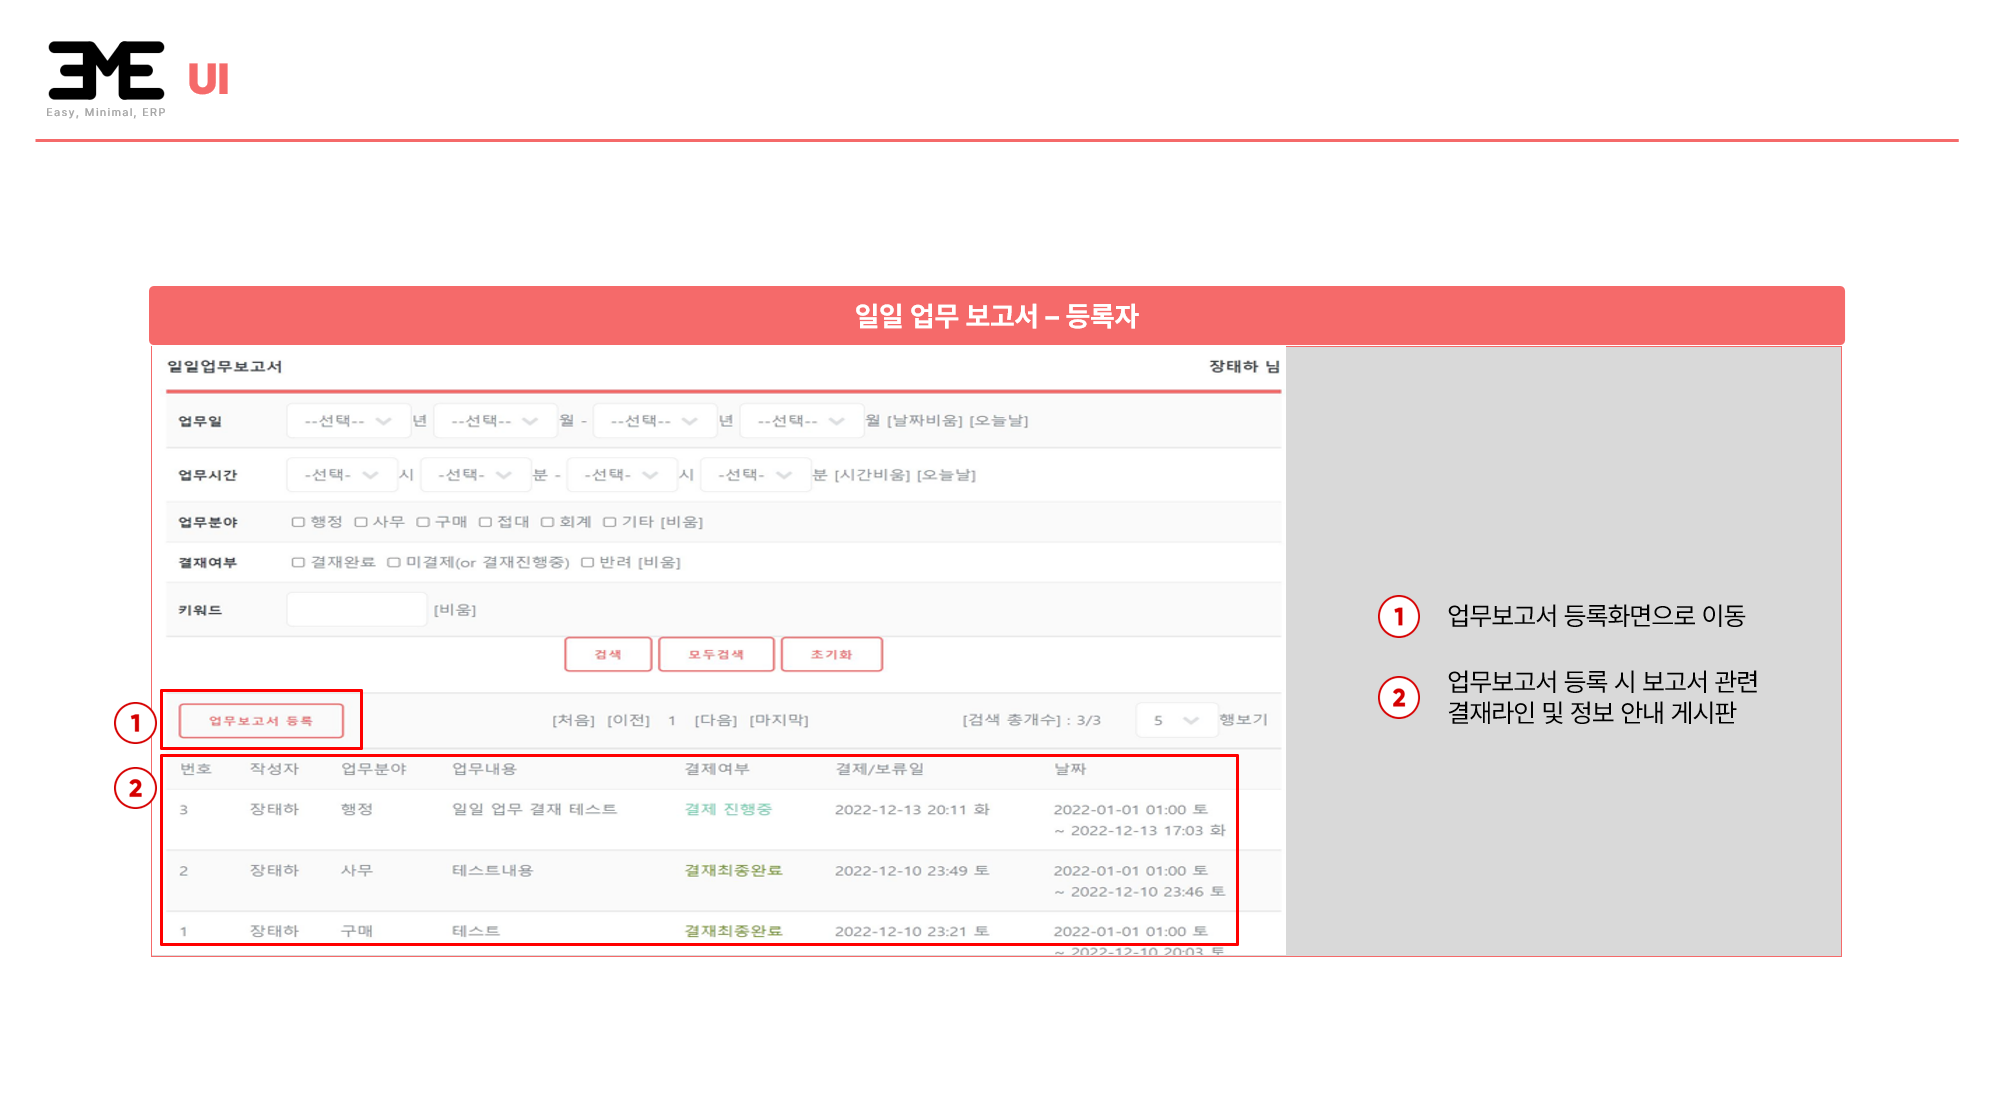Click [오늘날] link in 업무일 row
Screen dimensions: 1990x1095
coord(999,421)
